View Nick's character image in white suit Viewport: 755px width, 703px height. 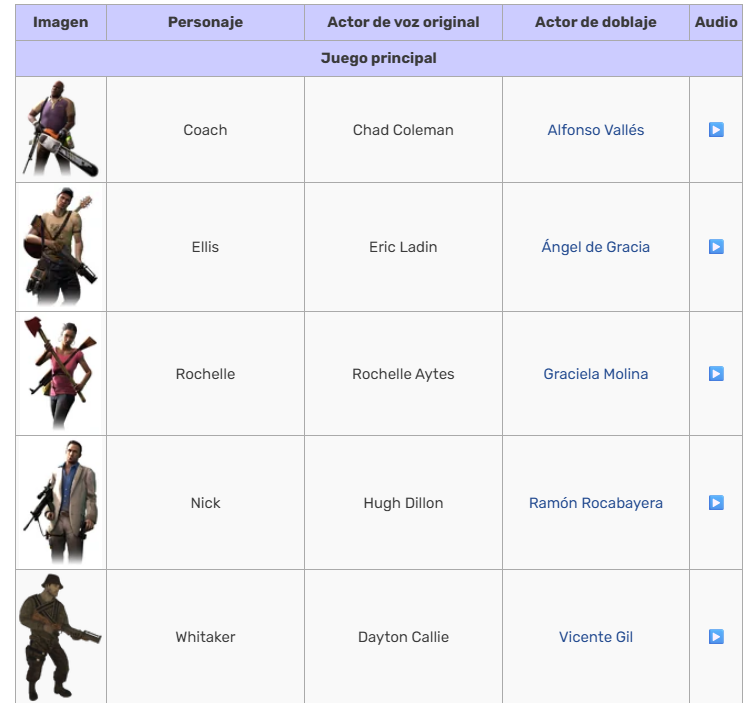coord(61,502)
